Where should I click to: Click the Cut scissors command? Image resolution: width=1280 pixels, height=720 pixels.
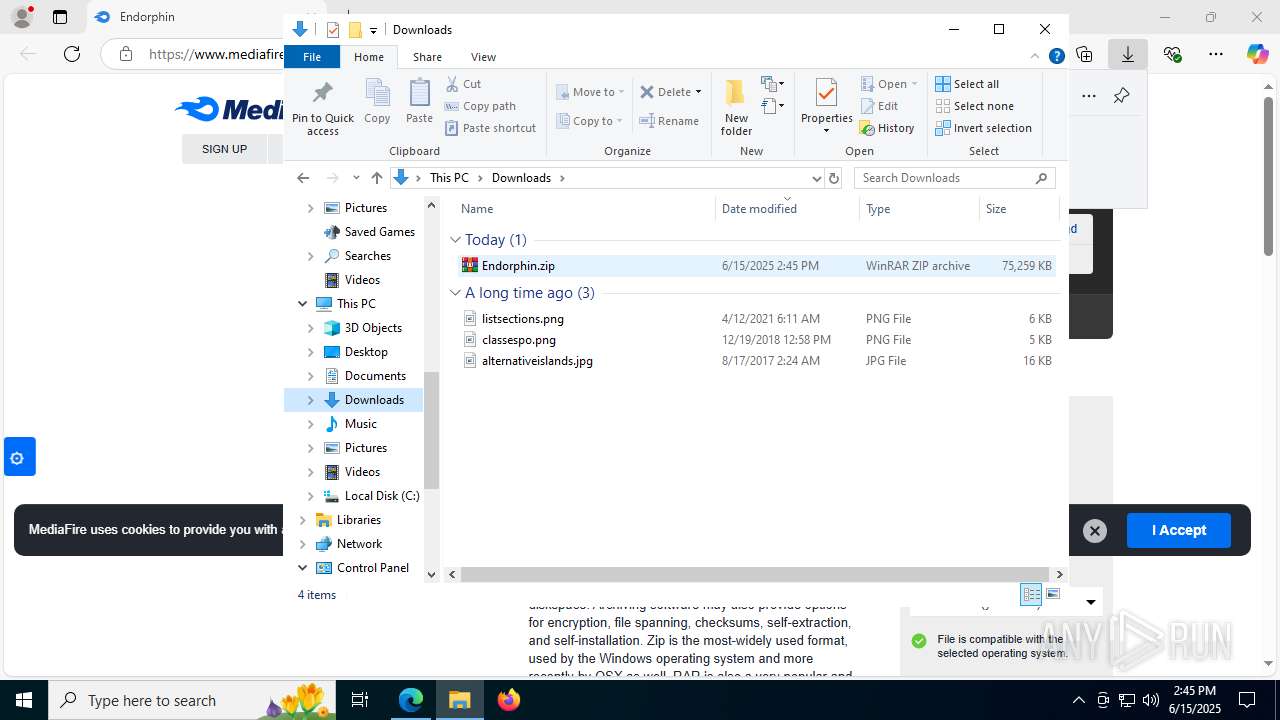(x=463, y=84)
